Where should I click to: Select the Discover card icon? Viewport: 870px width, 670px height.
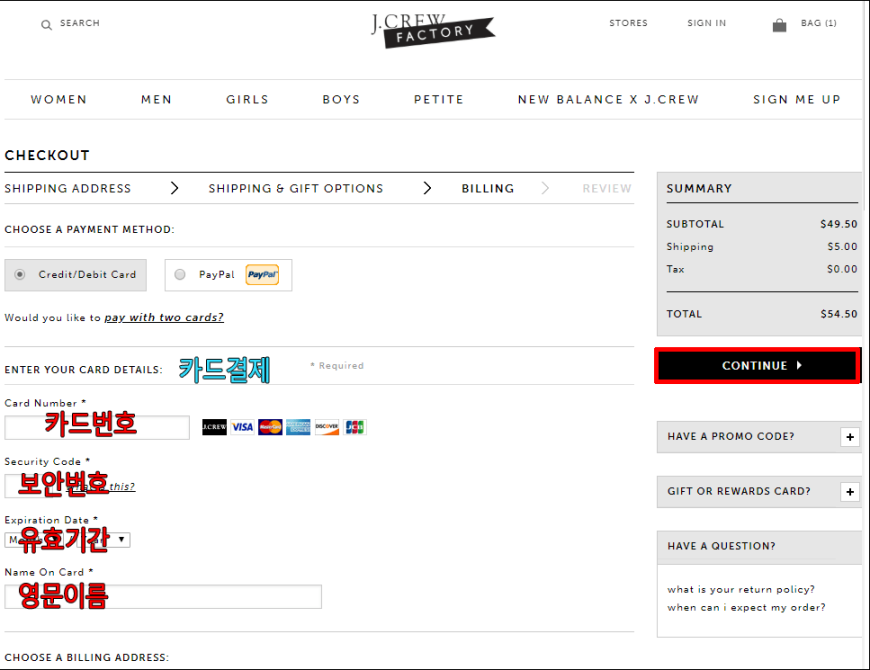point(327,427)
